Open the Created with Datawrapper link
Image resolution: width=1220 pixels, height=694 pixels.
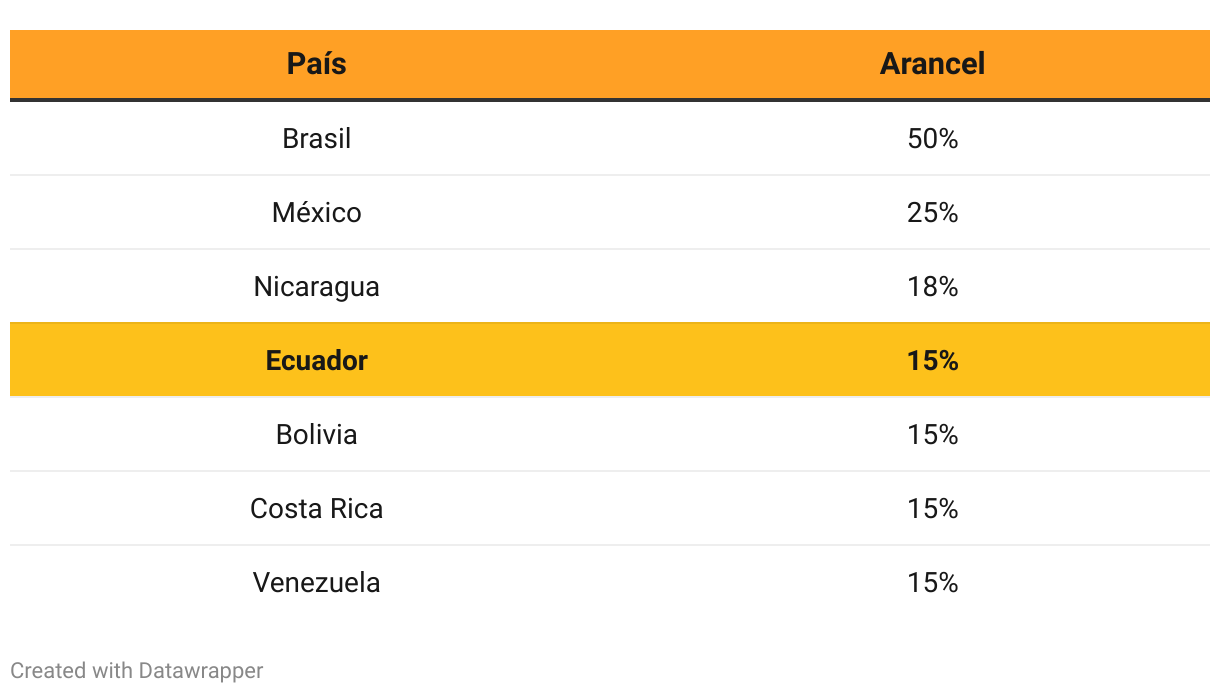pos(137,670)
